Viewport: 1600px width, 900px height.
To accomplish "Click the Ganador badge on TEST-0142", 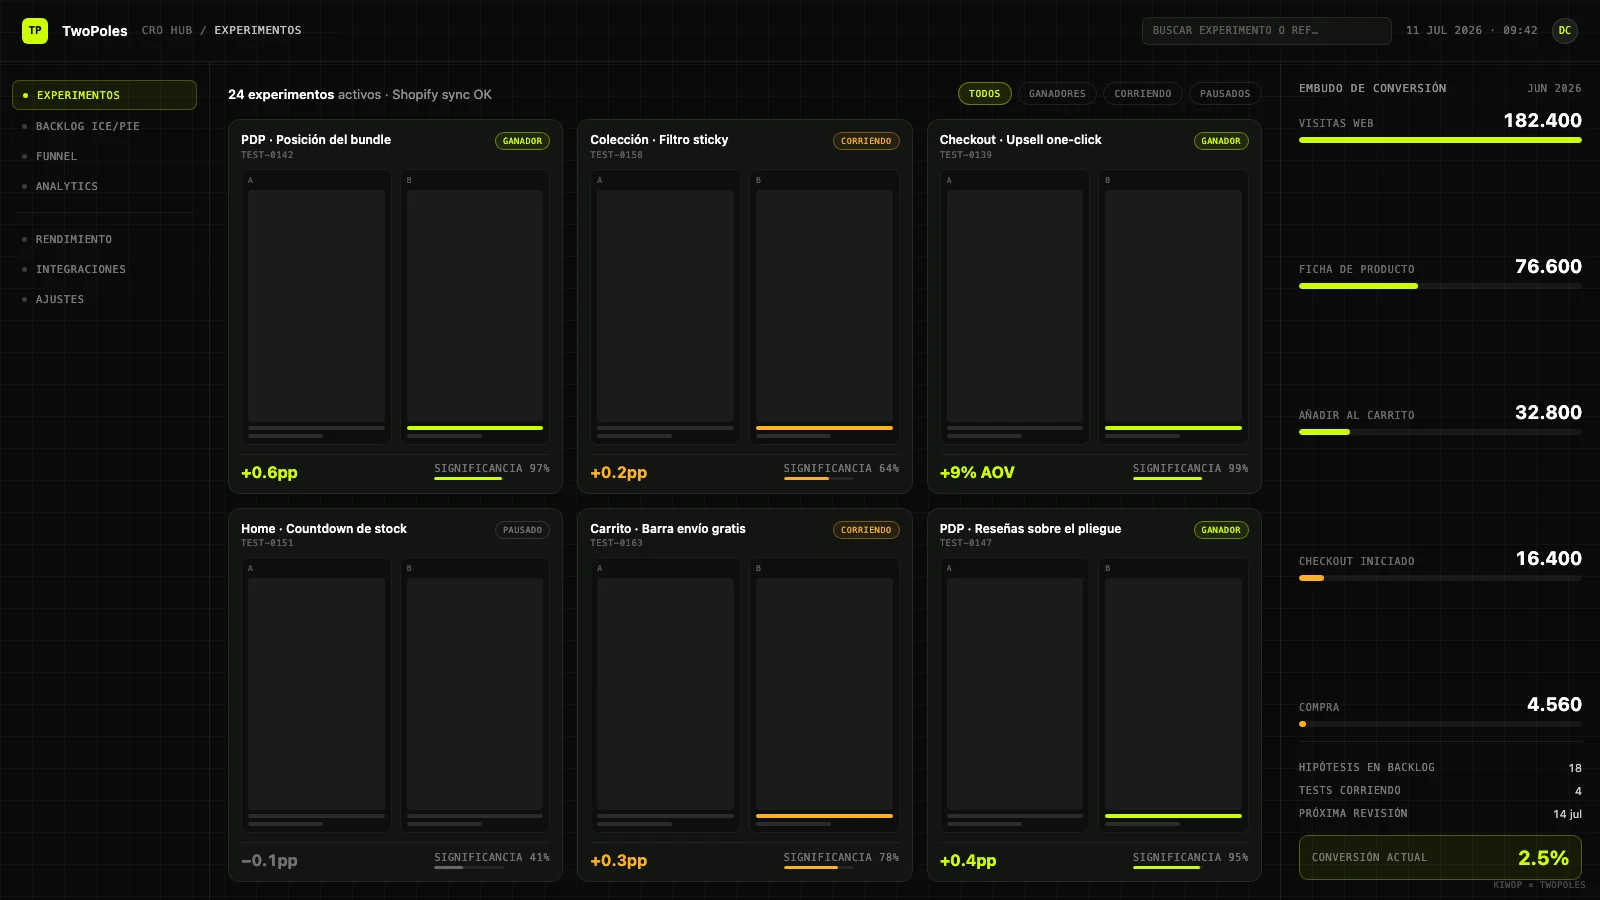I will tap(522, 141).
